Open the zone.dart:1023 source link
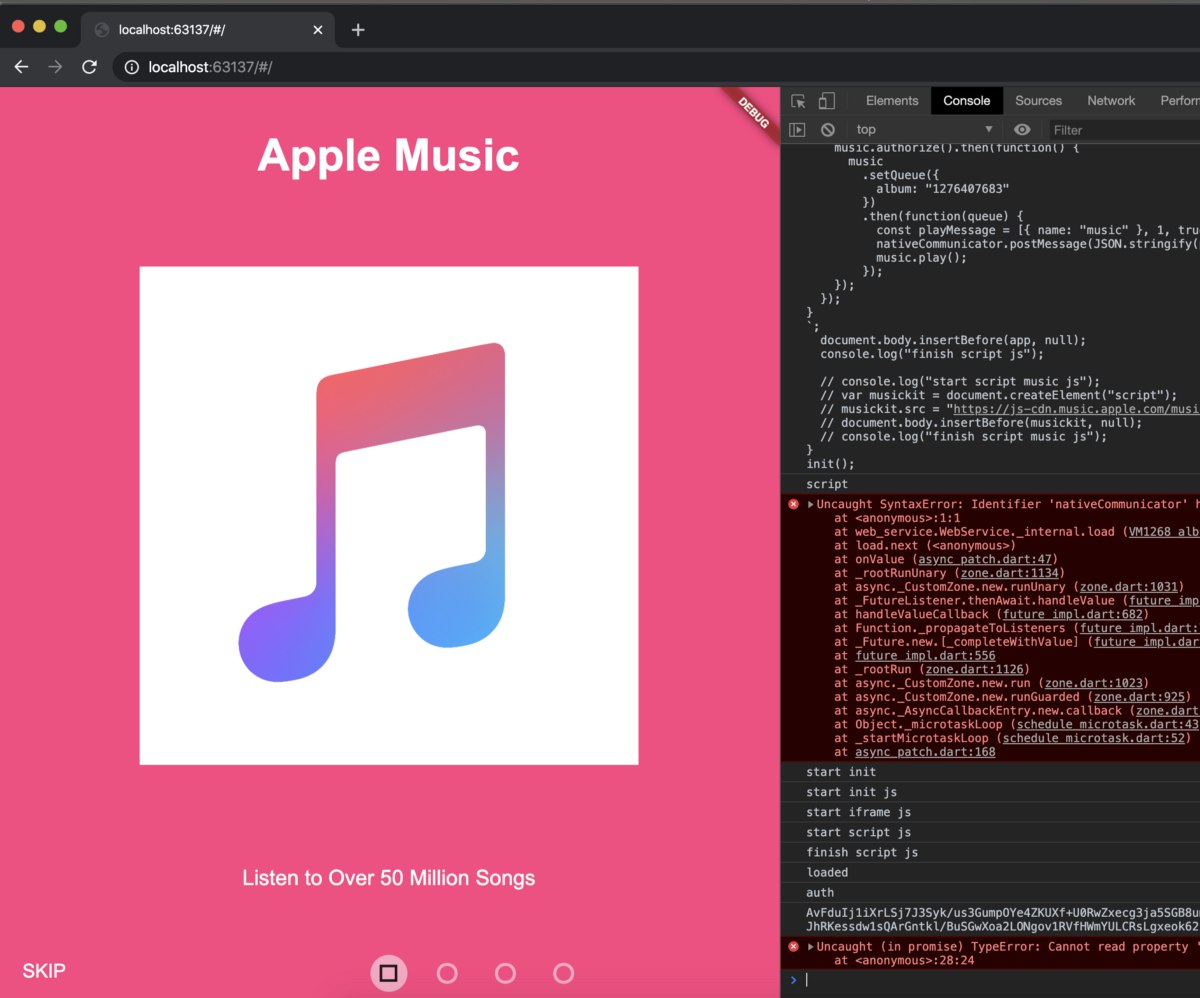The width and height of the screenshot is (1200, 998). tap(1094, 684)
